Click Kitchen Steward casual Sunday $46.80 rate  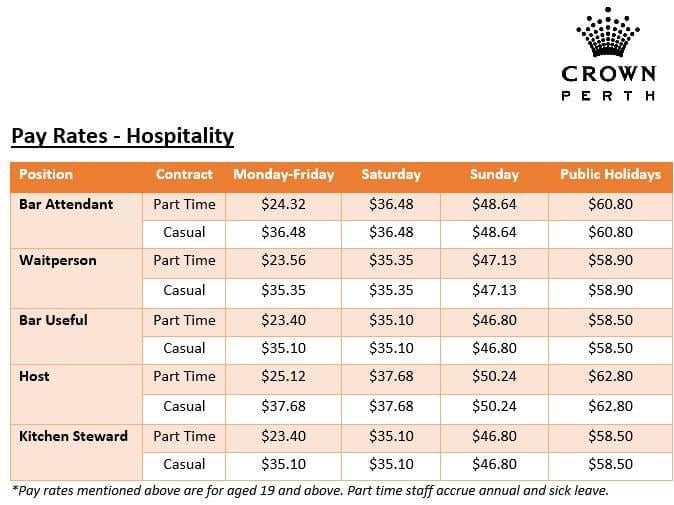pos(494,464)
